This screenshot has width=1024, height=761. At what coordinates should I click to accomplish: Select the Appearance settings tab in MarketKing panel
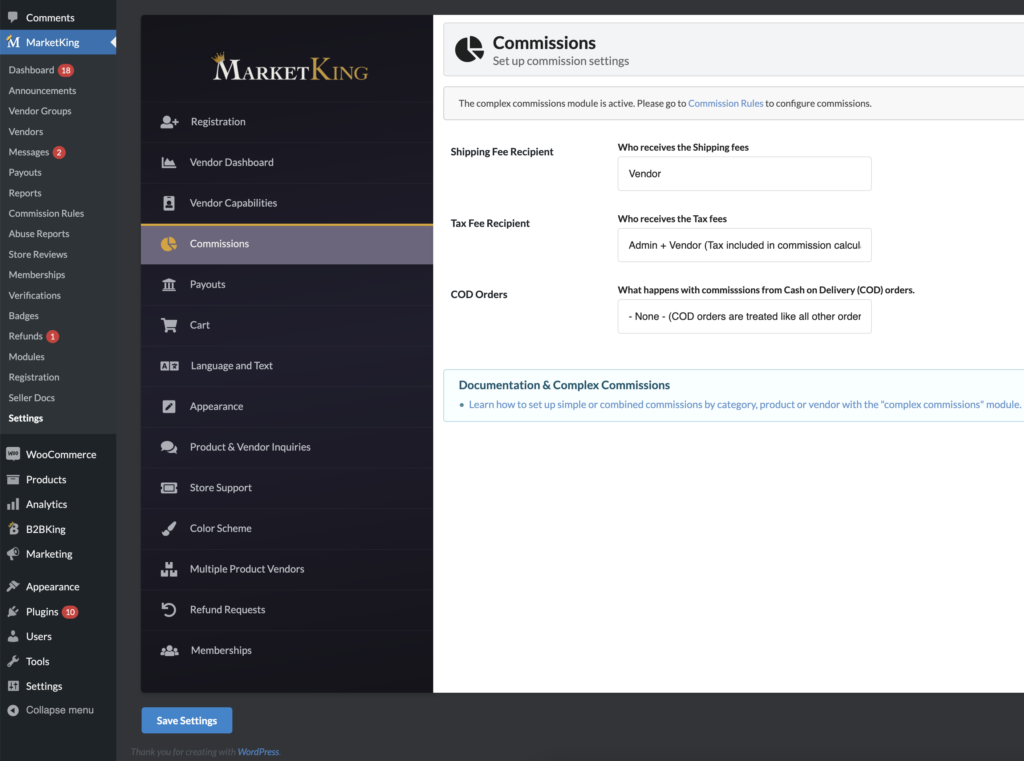[287, 406]
